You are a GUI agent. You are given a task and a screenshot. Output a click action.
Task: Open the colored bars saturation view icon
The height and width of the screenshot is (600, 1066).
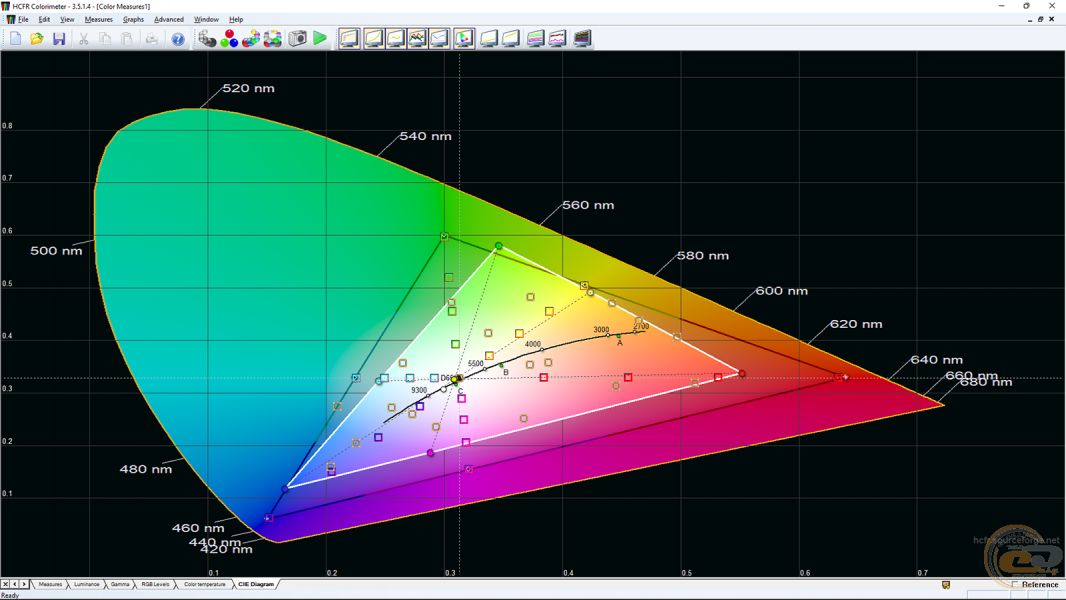(x=536, y=39)
